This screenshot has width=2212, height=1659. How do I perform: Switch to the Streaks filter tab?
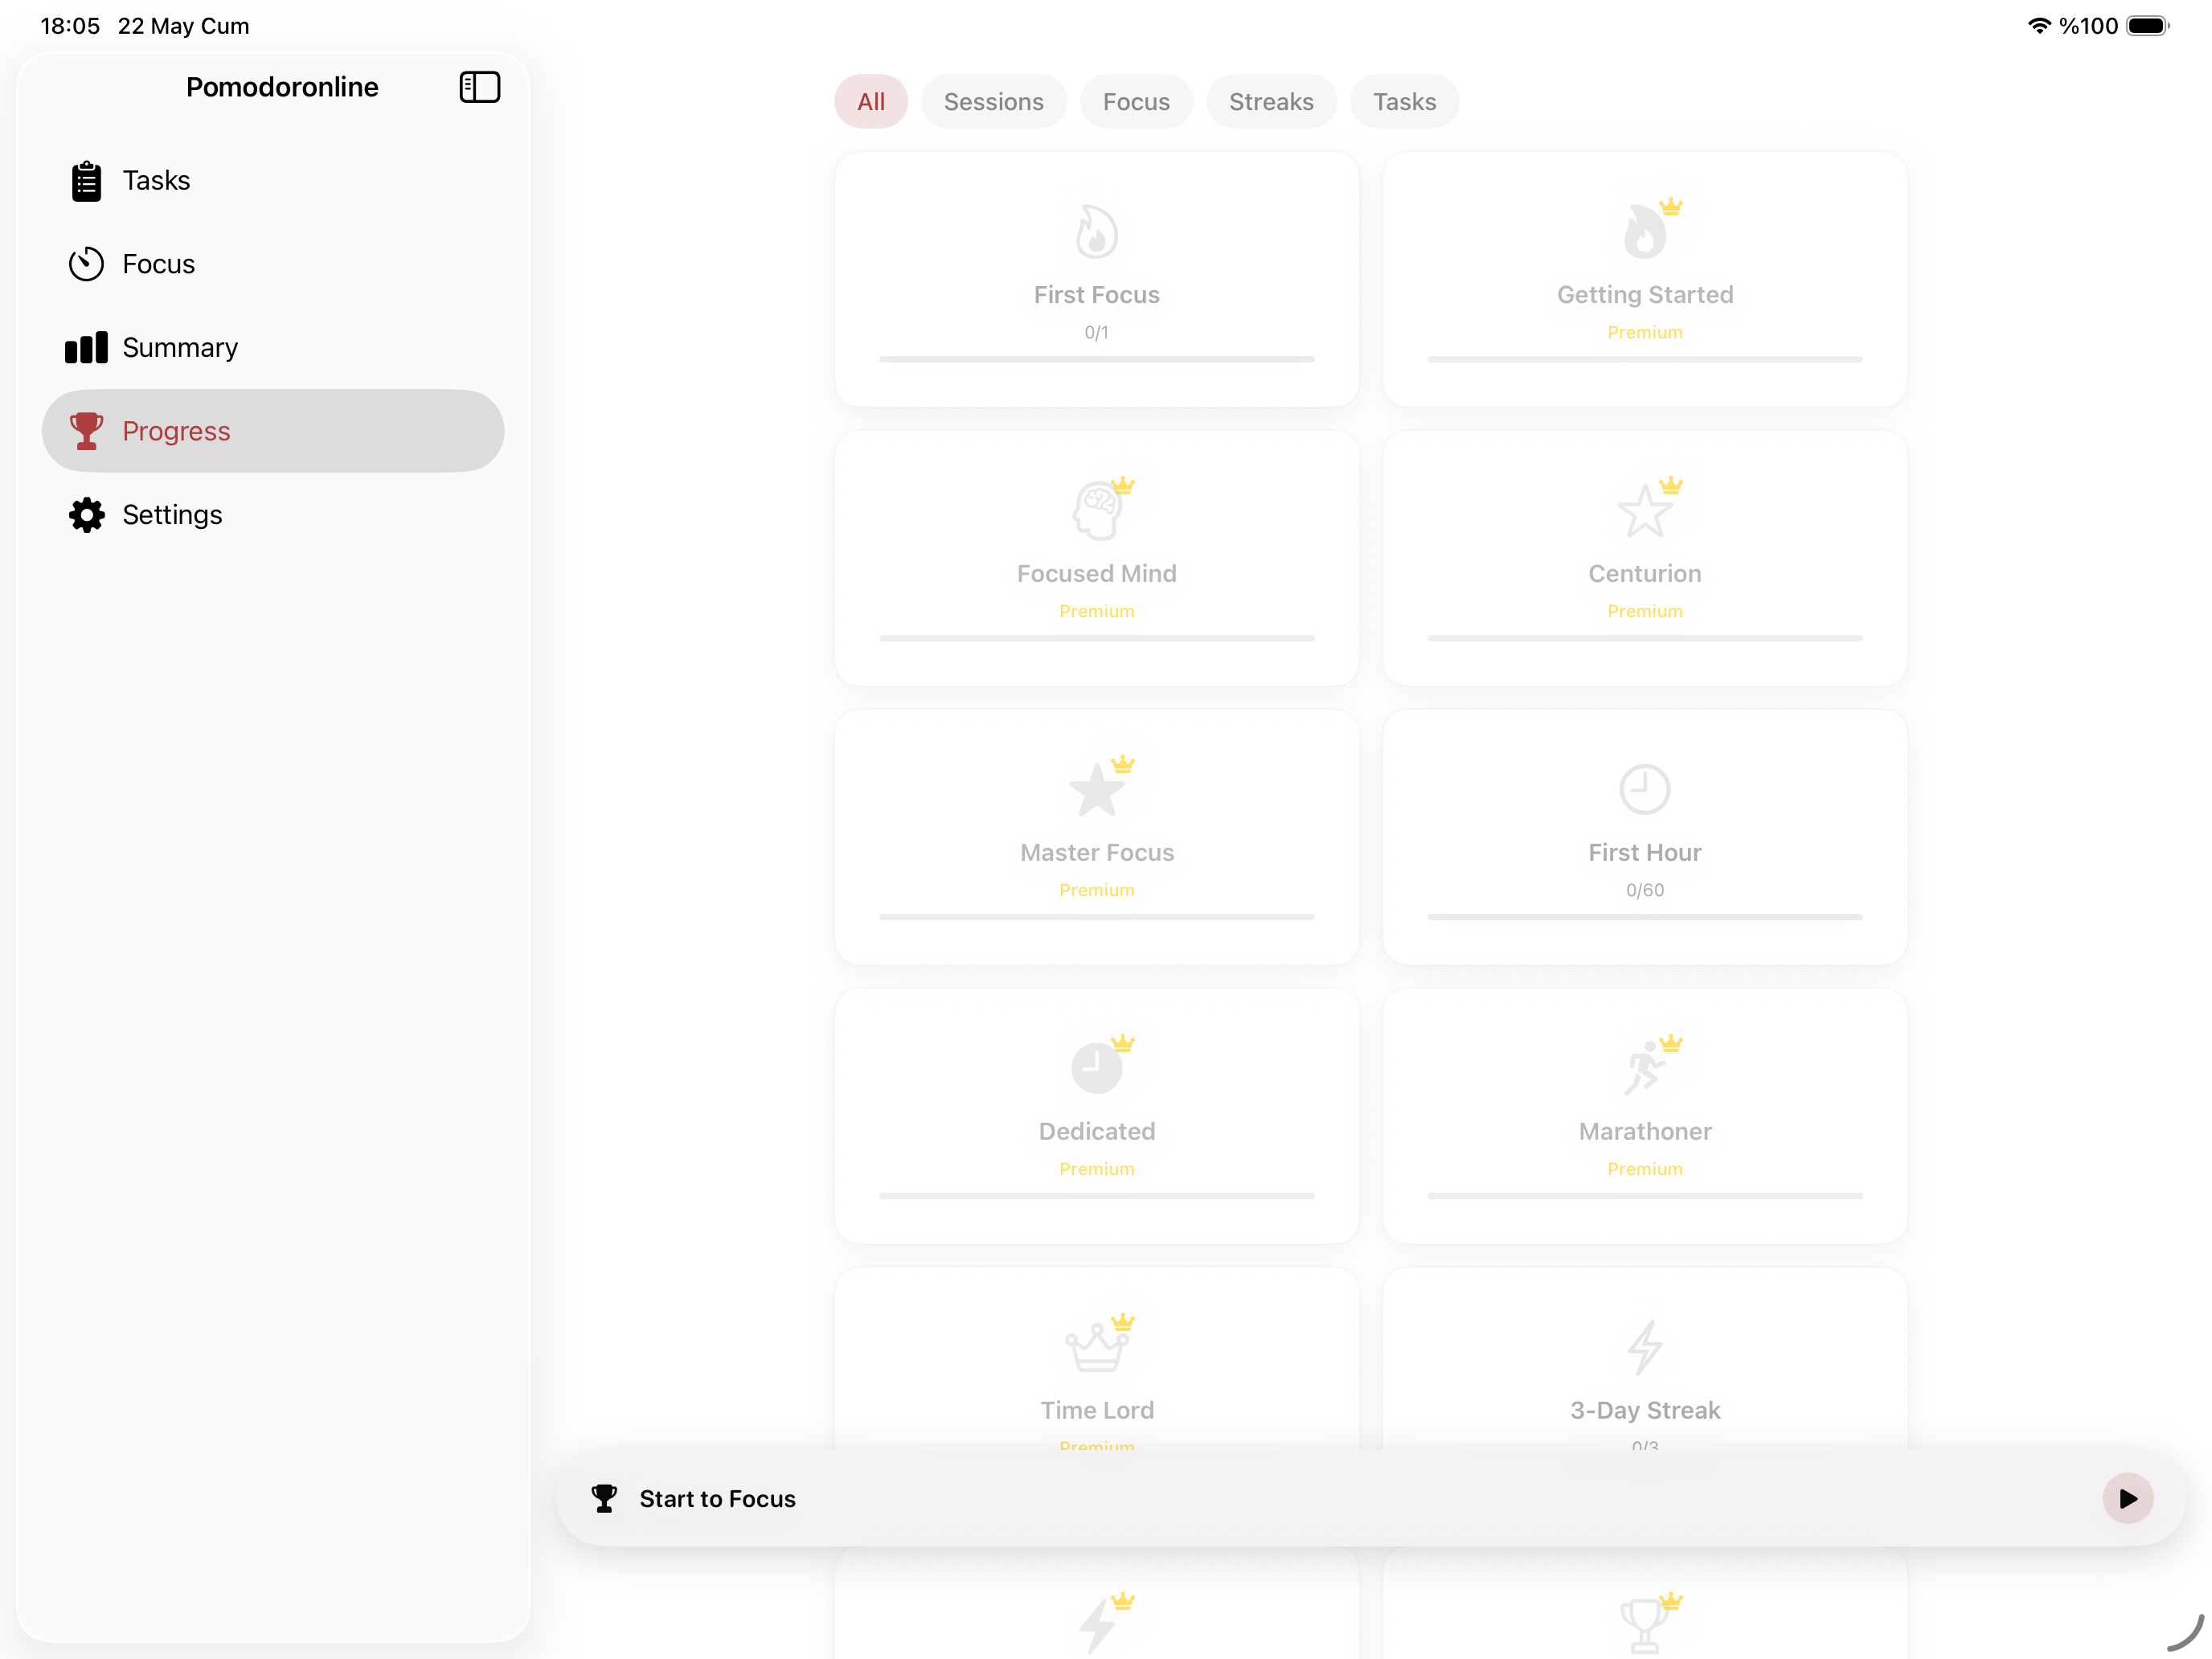[x=1271, y=101]
